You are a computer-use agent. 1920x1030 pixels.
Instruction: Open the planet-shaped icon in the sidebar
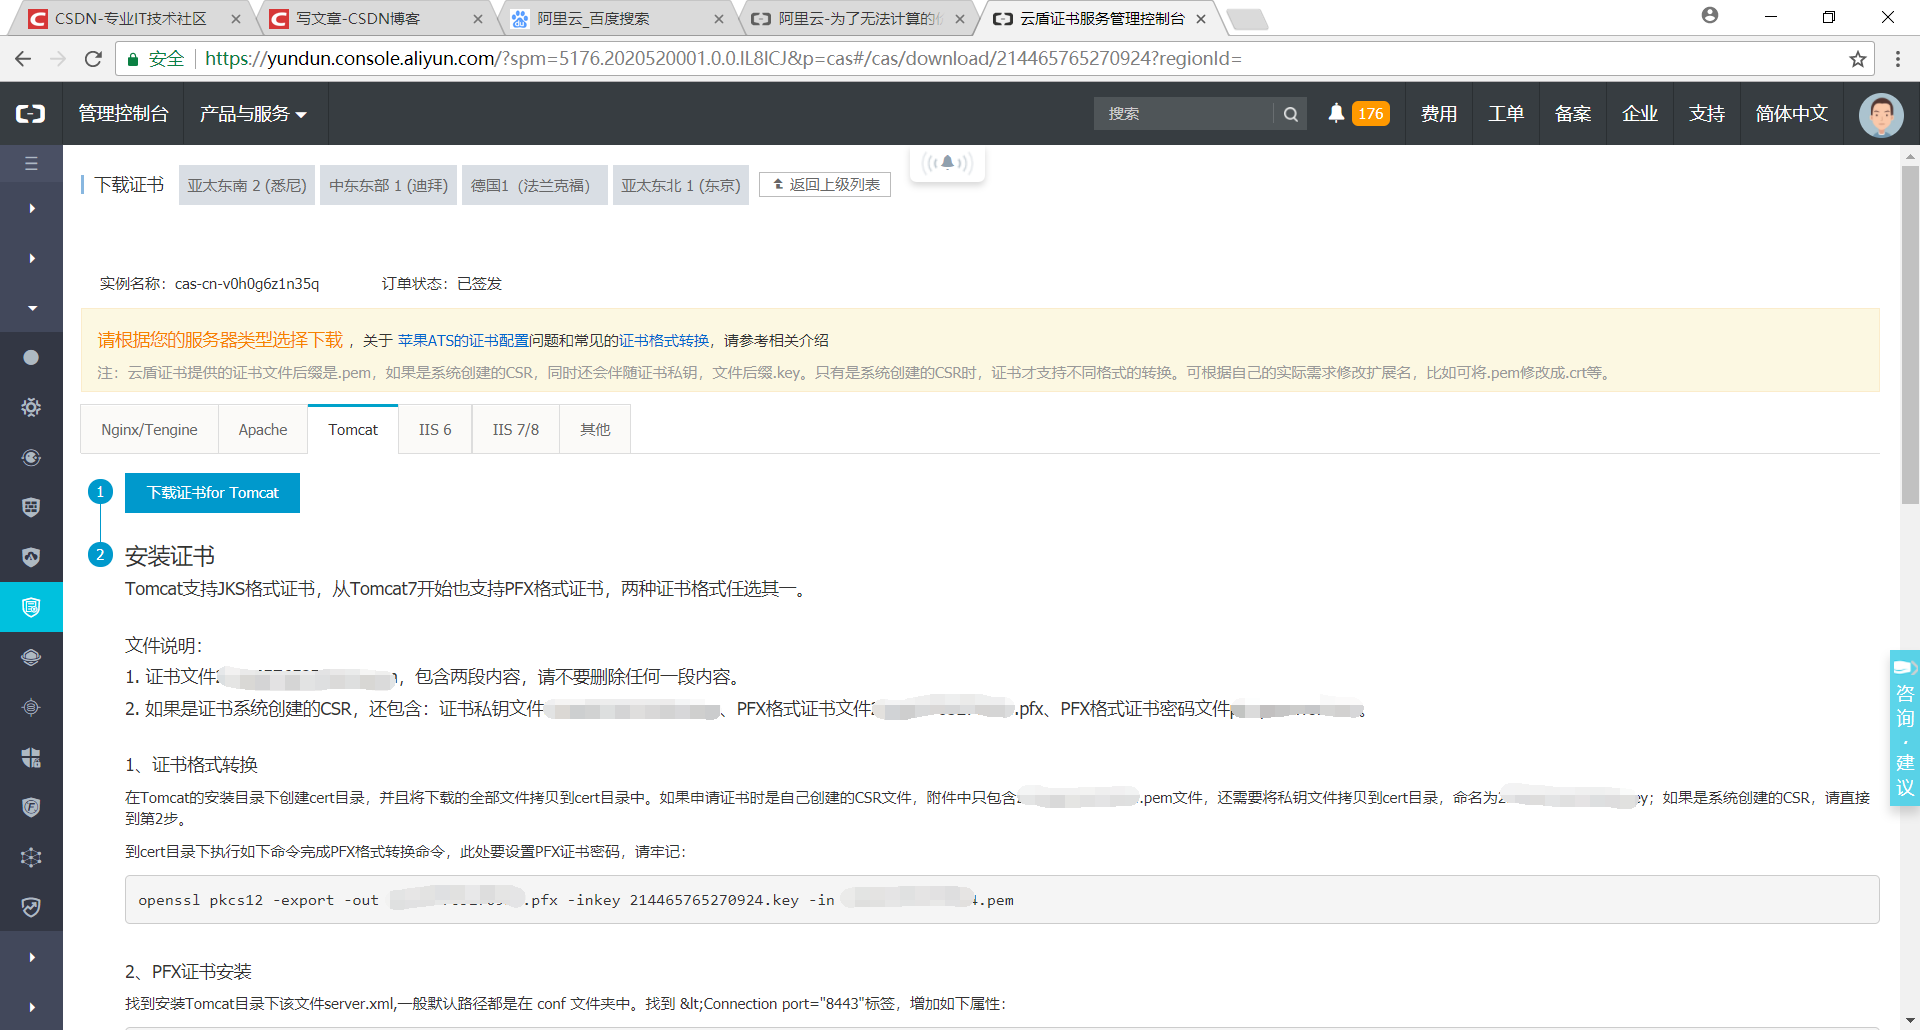[31, 657]
